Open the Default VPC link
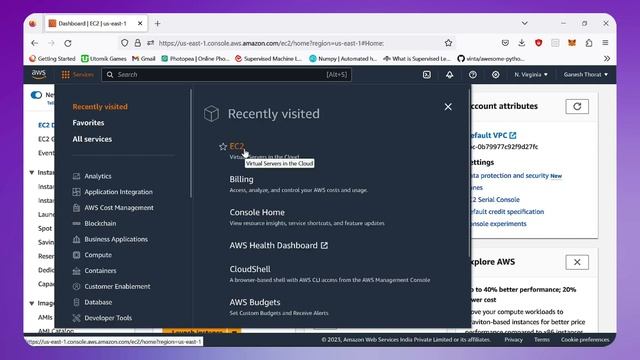640x360 pixels. click(x=492, y=135)
